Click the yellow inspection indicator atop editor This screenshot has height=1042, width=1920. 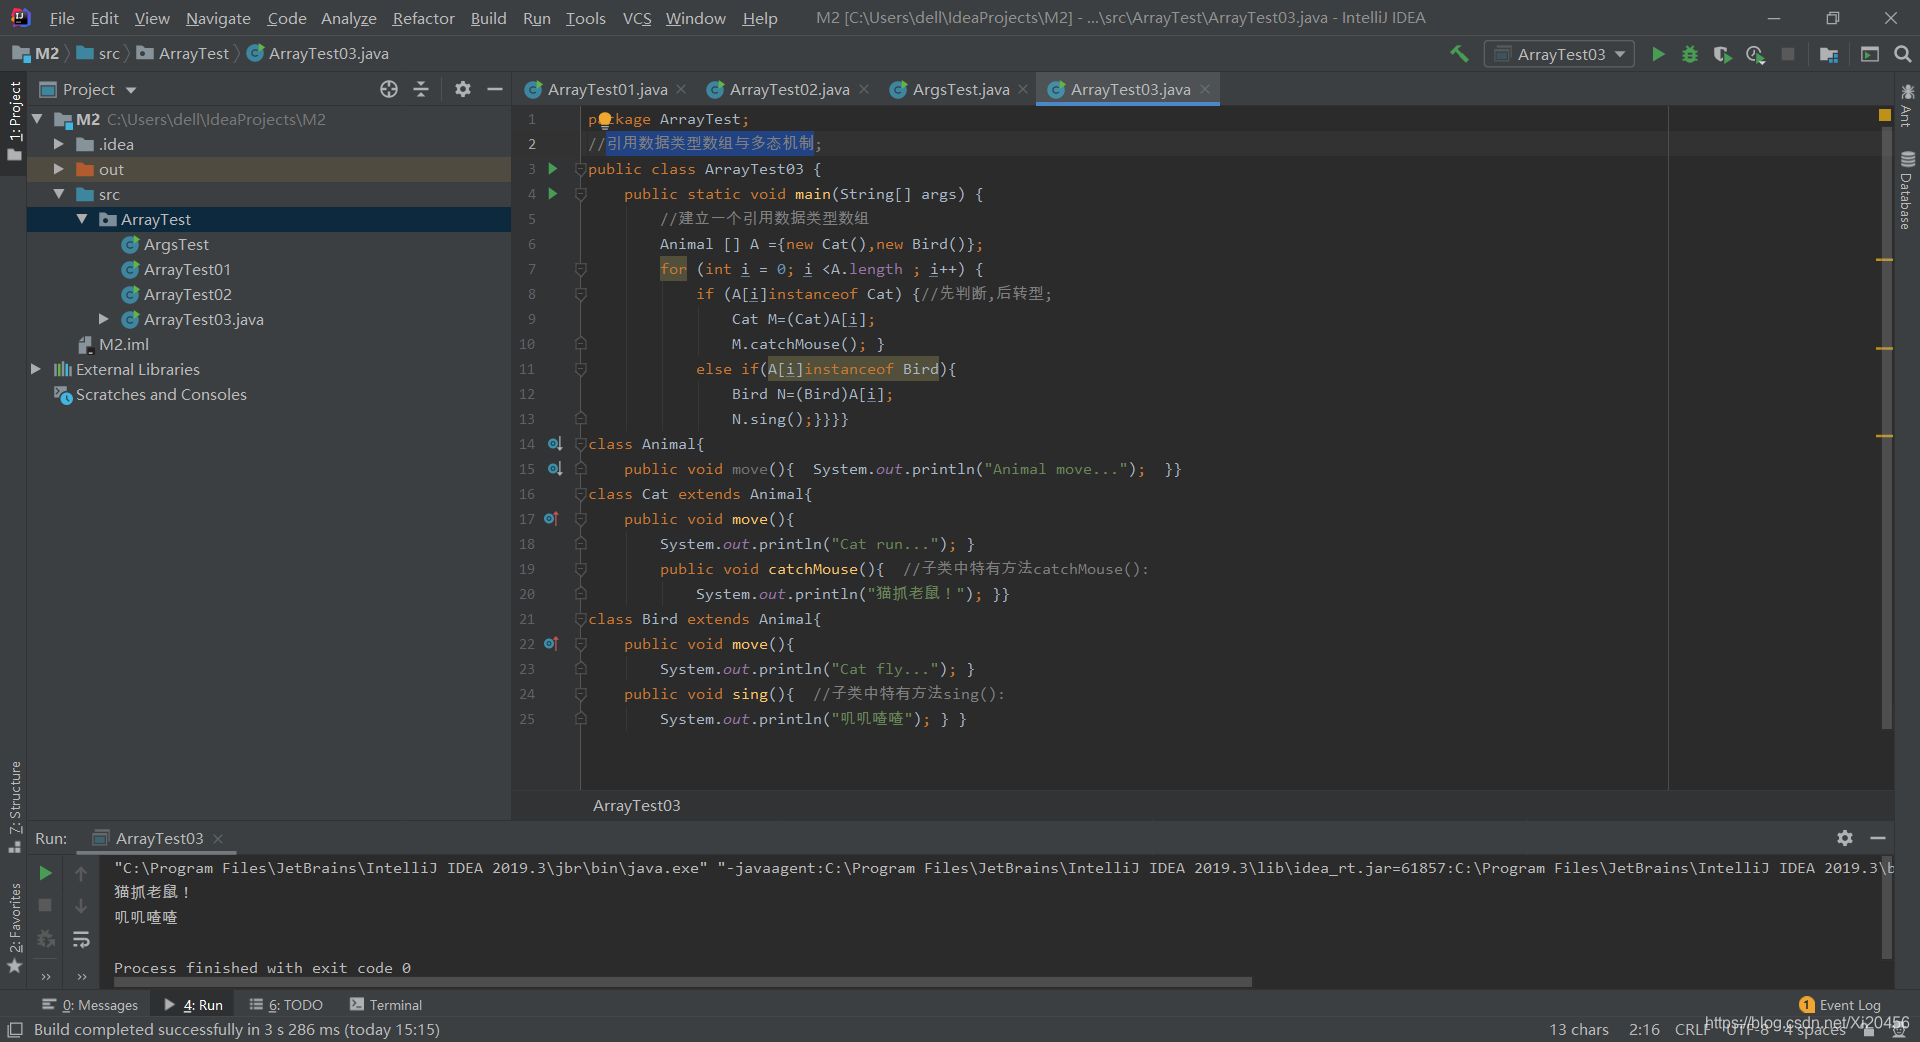click(1885, 116)
